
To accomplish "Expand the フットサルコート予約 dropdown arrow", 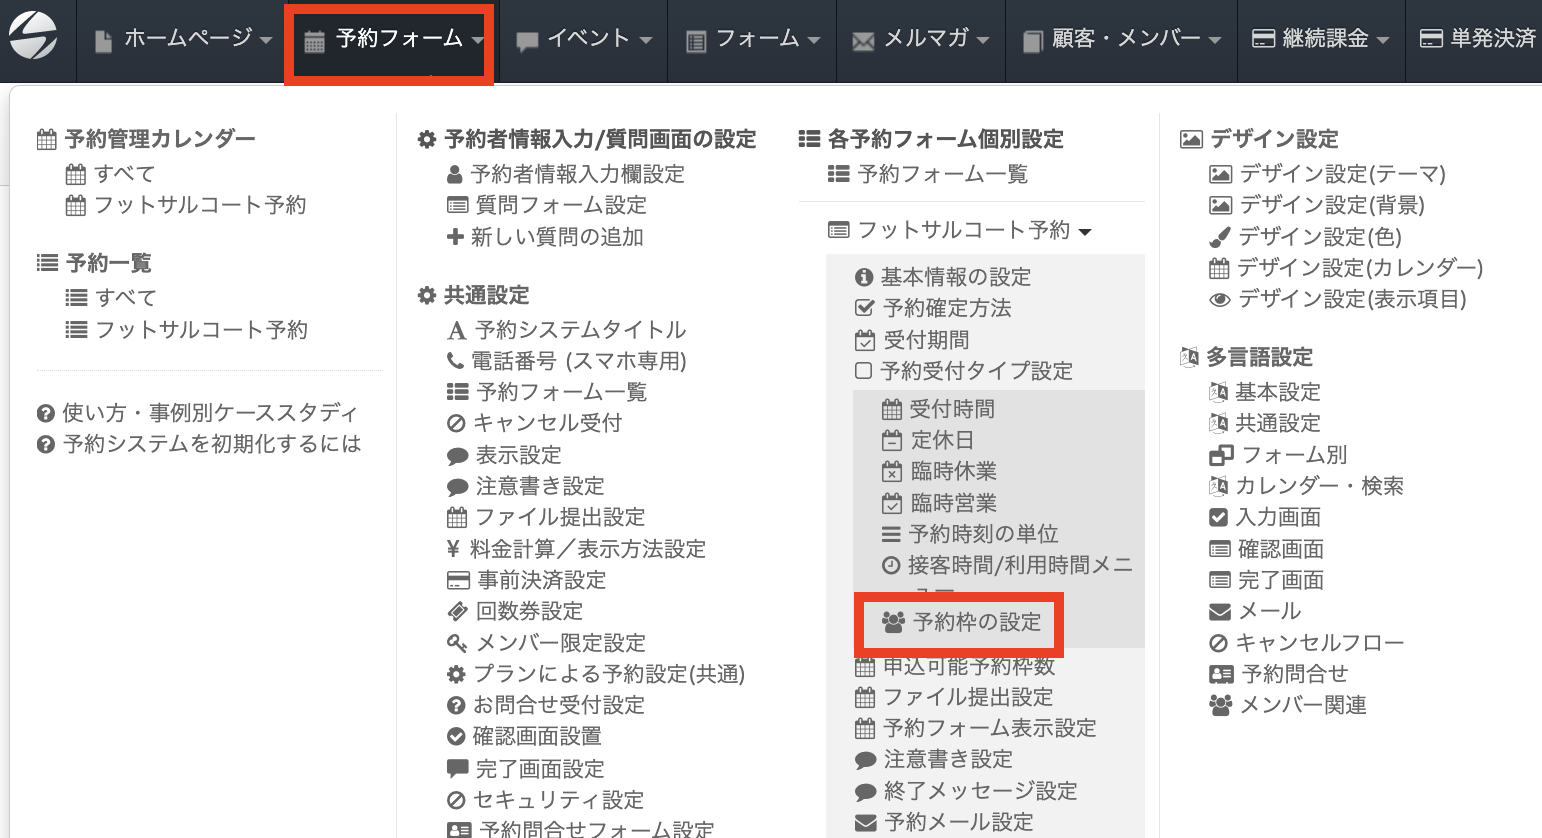I will [x=1085, y=232].
